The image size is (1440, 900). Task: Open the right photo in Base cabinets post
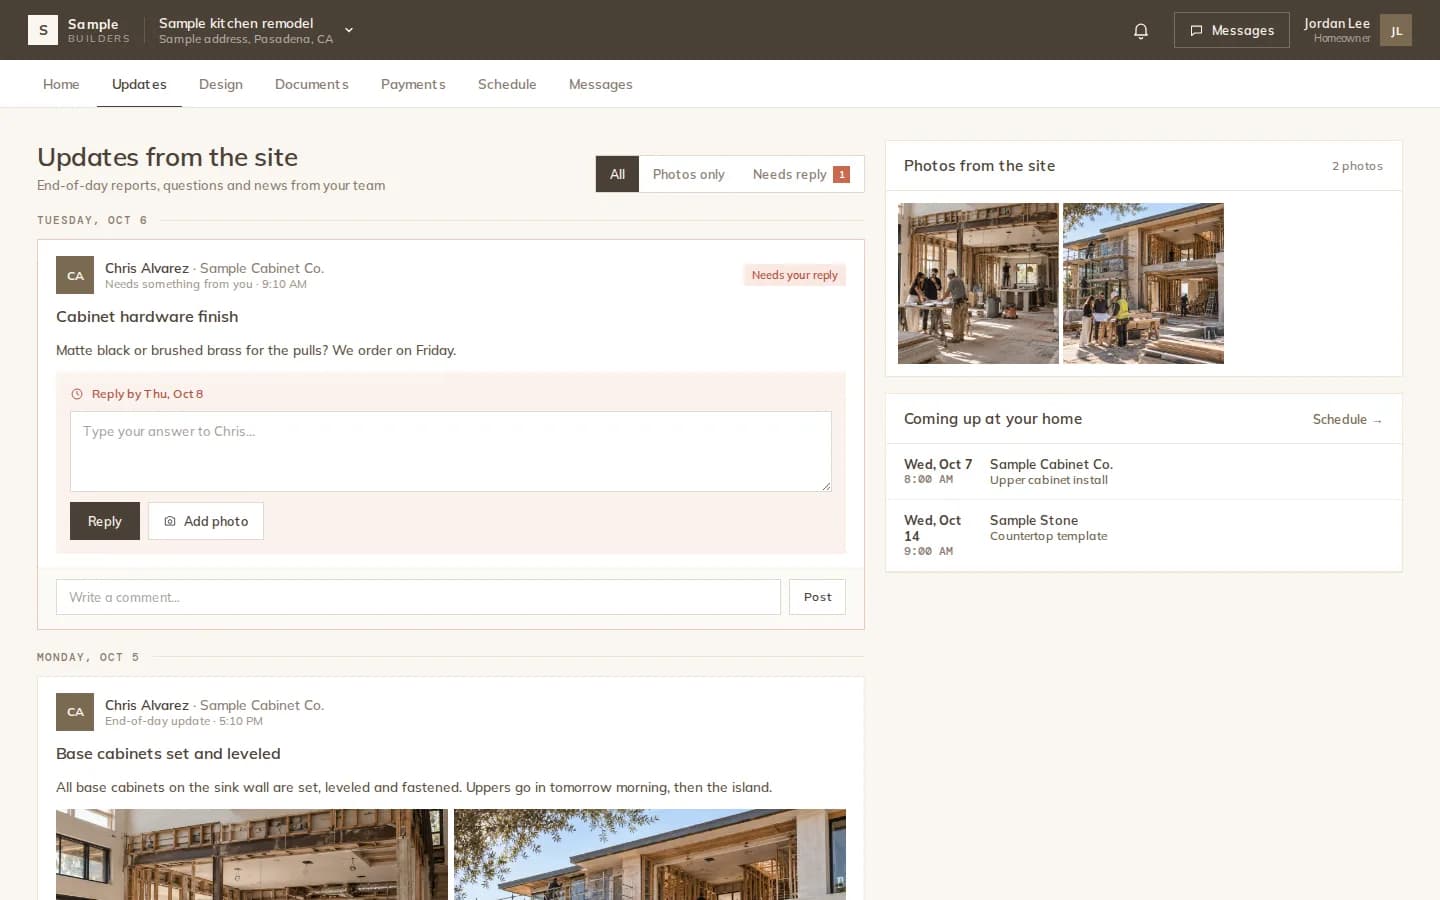tap(650, 854)
